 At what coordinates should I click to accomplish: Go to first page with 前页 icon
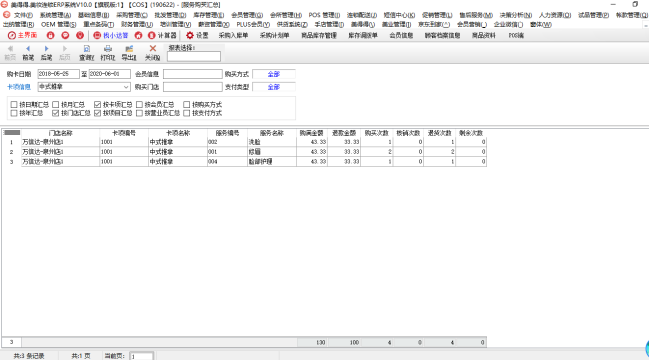(10, 49)
